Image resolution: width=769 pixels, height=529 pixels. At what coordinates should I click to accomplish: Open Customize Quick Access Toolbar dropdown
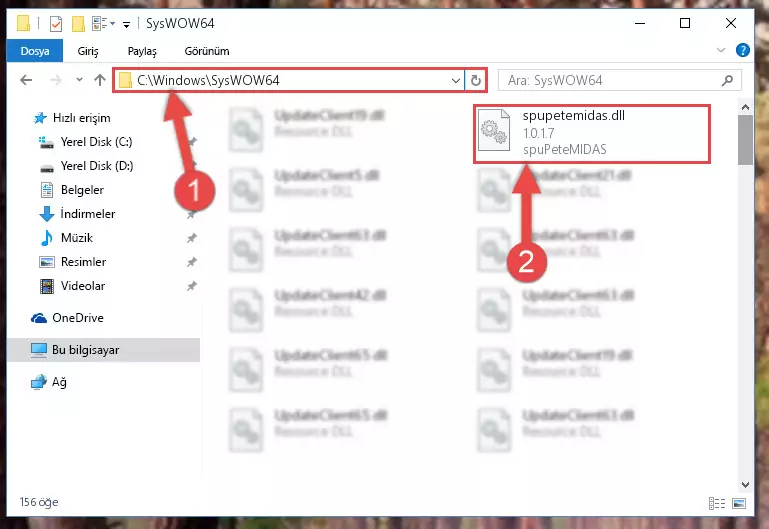(x=127, y=24)
